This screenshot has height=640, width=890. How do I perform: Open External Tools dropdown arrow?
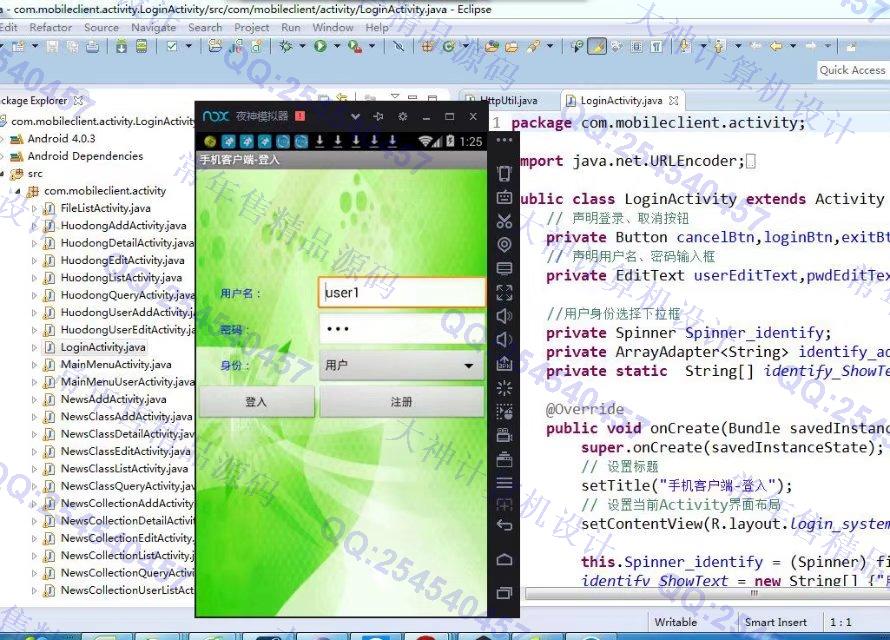point(372,46)
